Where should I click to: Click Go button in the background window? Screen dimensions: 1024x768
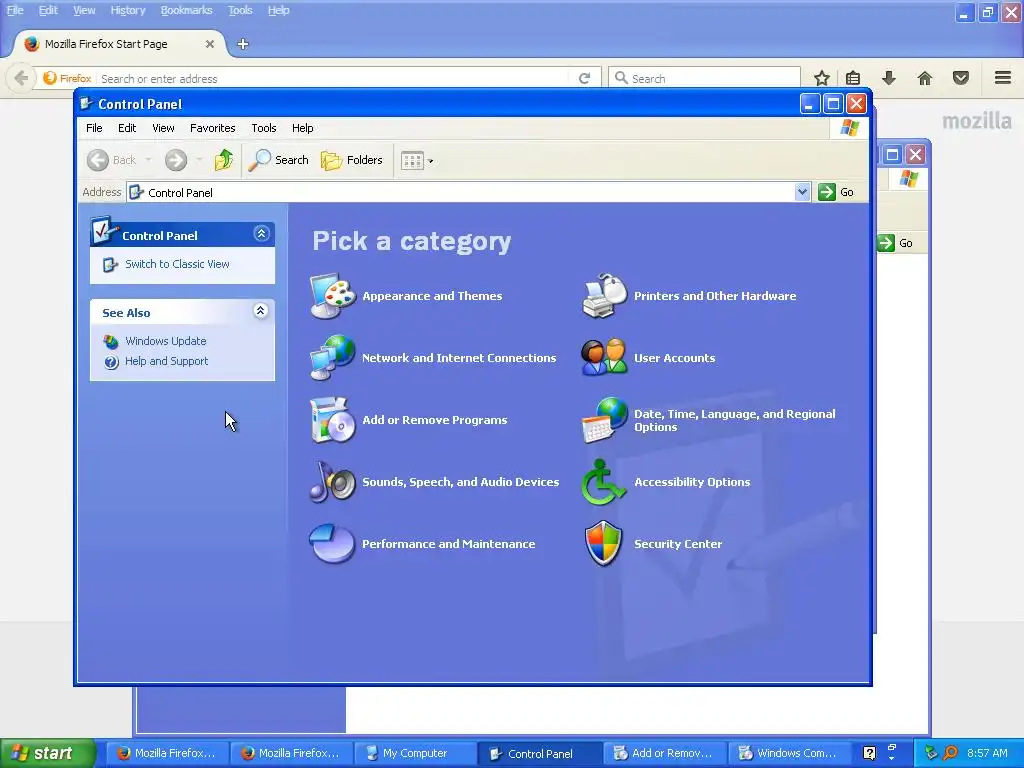[895, 243]
